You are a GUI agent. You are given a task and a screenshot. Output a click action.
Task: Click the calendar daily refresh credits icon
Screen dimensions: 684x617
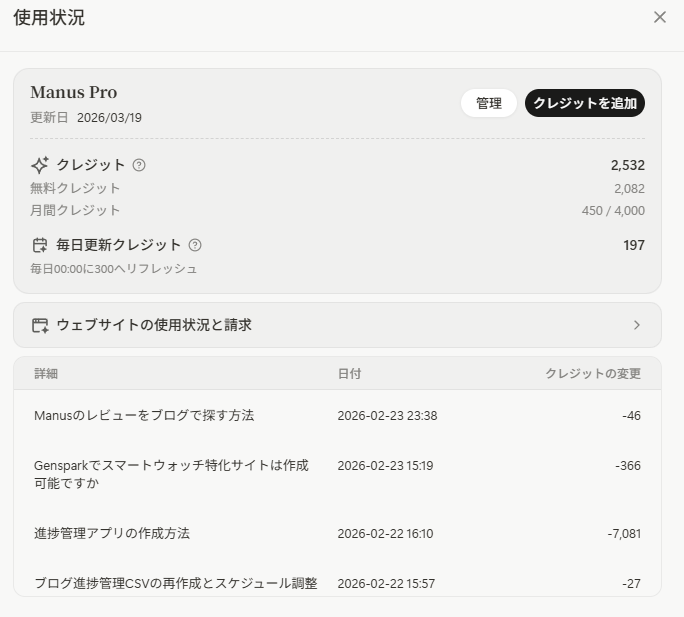(x=40, y=245)
